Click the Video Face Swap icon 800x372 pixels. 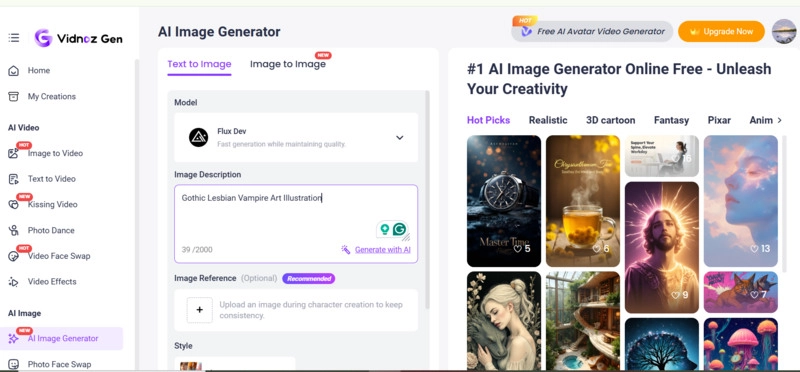tap(13, 256)
